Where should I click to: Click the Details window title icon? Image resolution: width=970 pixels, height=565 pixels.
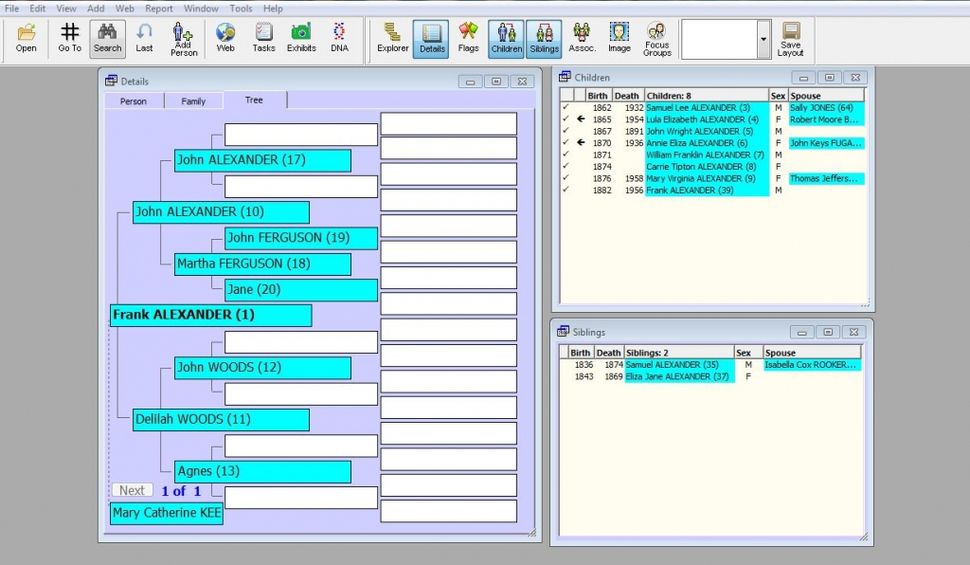point(111,80)
